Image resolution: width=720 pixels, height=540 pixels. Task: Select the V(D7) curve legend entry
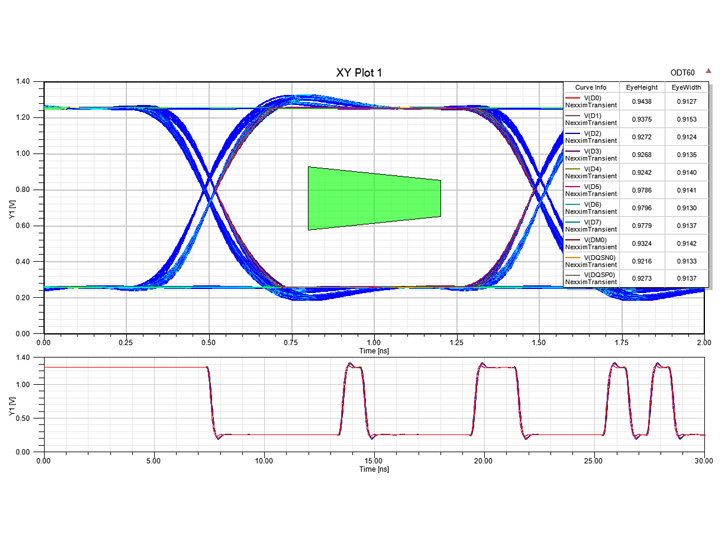pos(592,226)
